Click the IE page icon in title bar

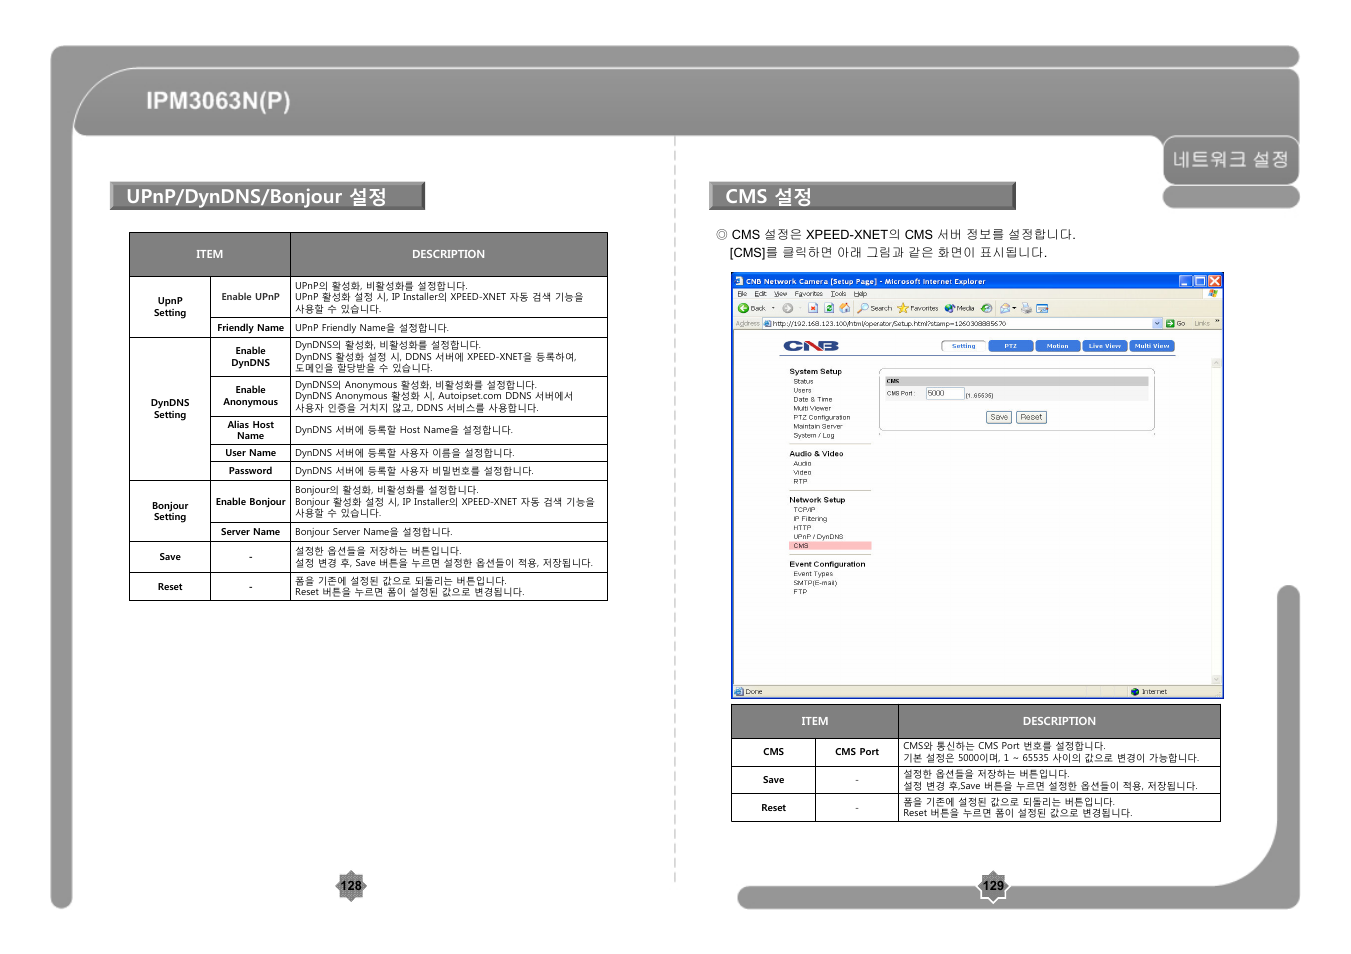click(x=739, y=281)
